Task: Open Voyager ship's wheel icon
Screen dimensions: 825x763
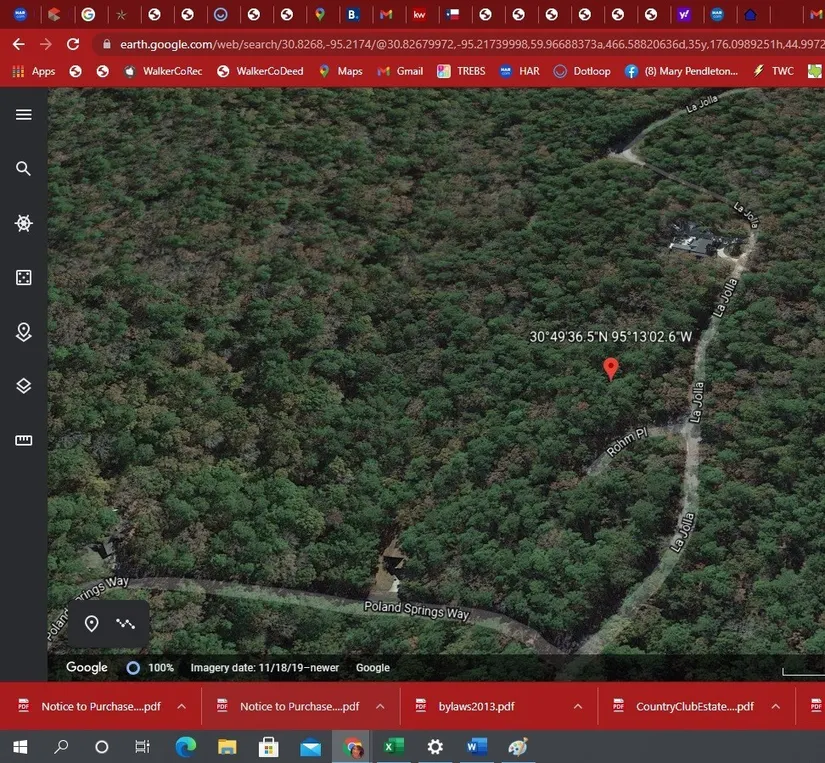Action: (24, 223)
